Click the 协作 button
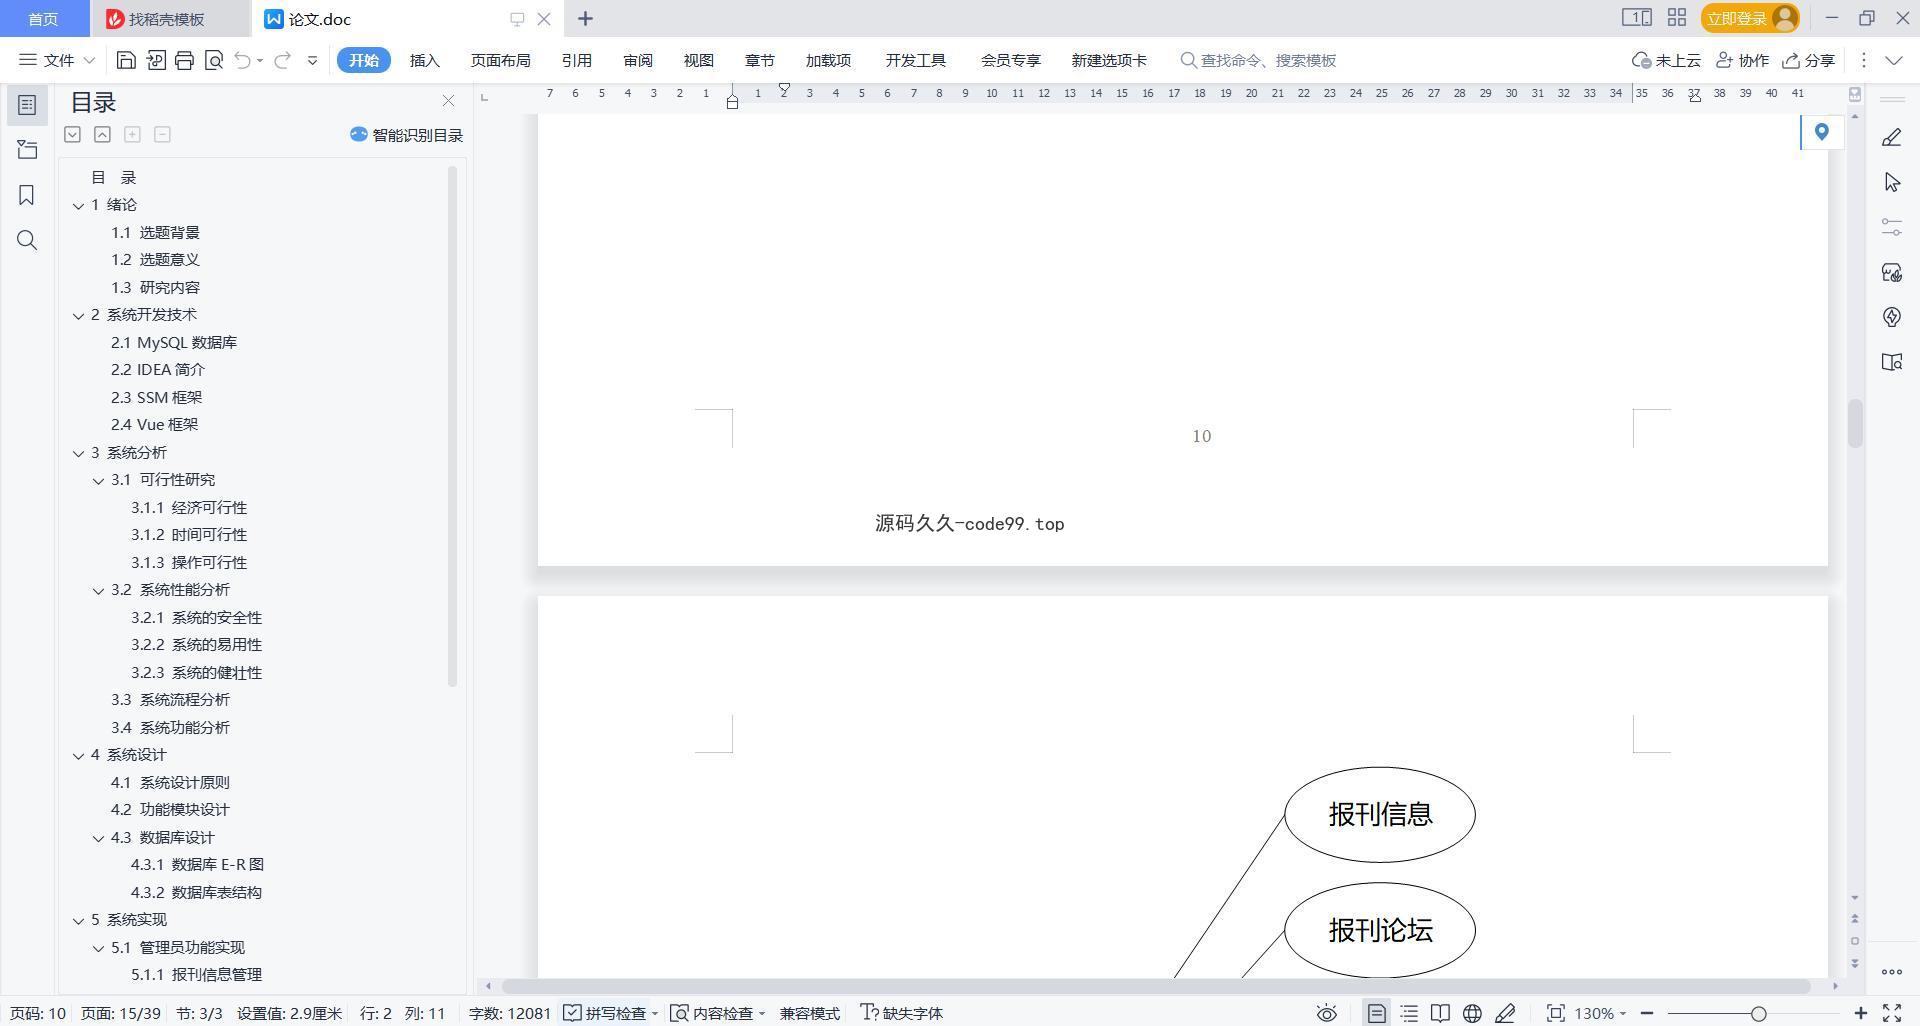1920x1026 pixels. [x=1742, y=60]
